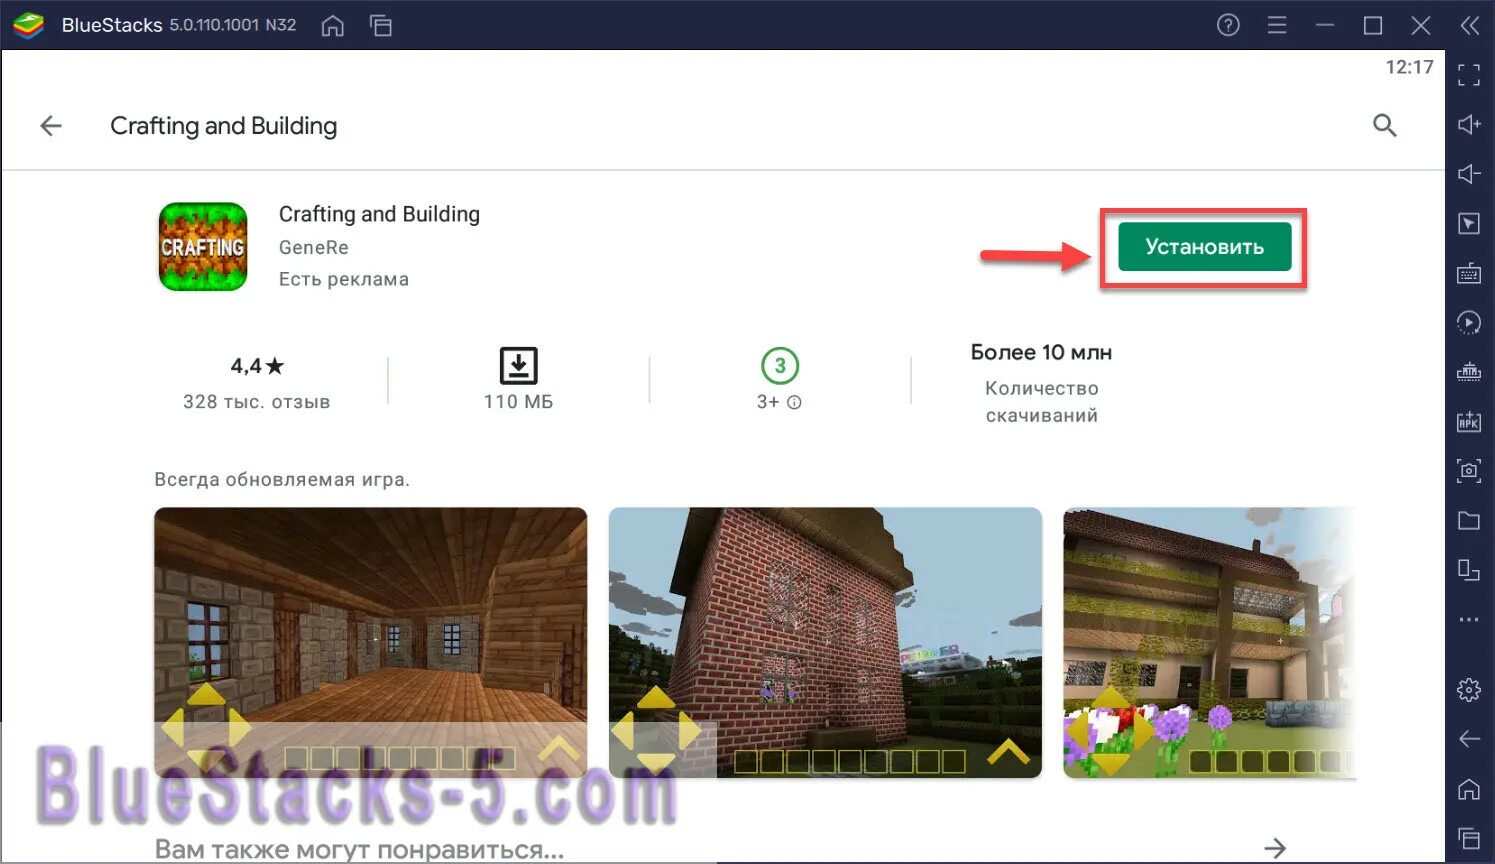
Task: Open the BlueStacks help question mark
Action: click(x=1228, y=25)
